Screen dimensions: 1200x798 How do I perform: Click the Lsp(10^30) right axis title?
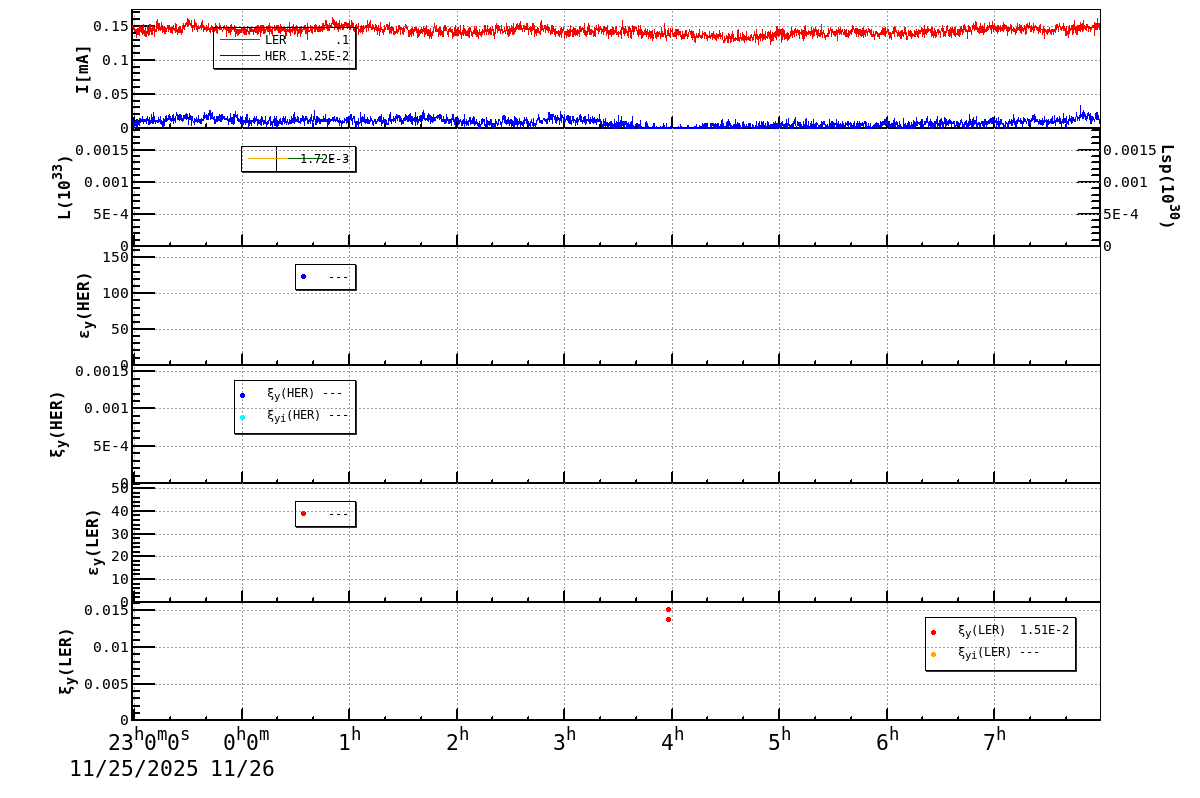[1169, 186]
